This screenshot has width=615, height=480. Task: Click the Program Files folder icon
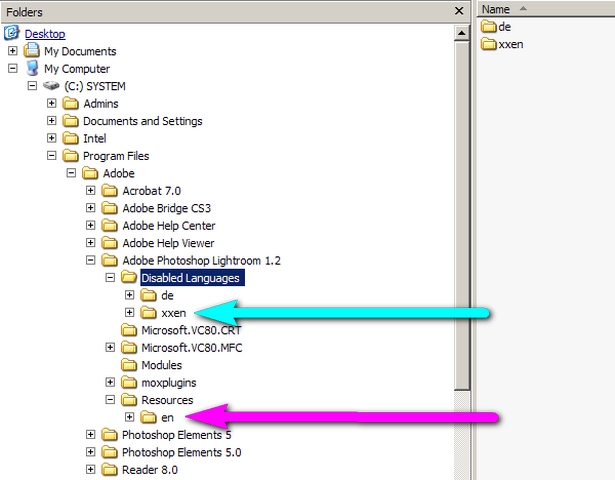[71, 156]
